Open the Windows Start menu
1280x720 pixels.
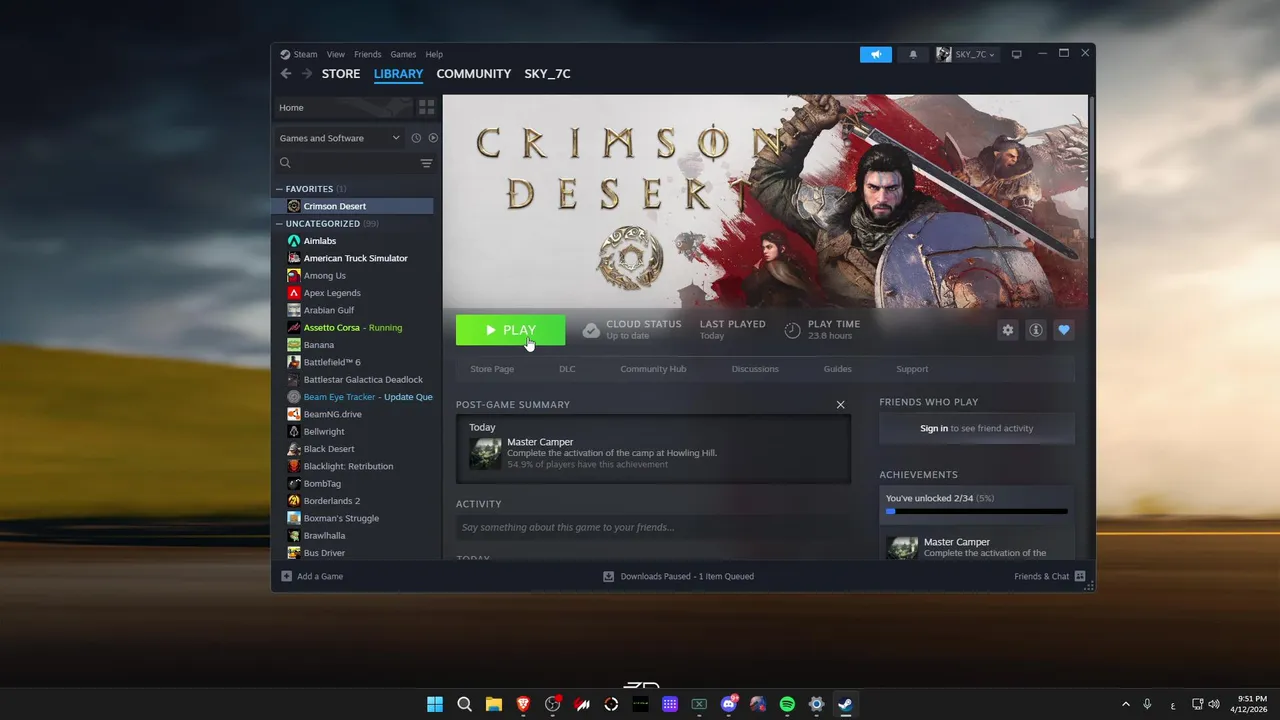[x=435, y=704]
